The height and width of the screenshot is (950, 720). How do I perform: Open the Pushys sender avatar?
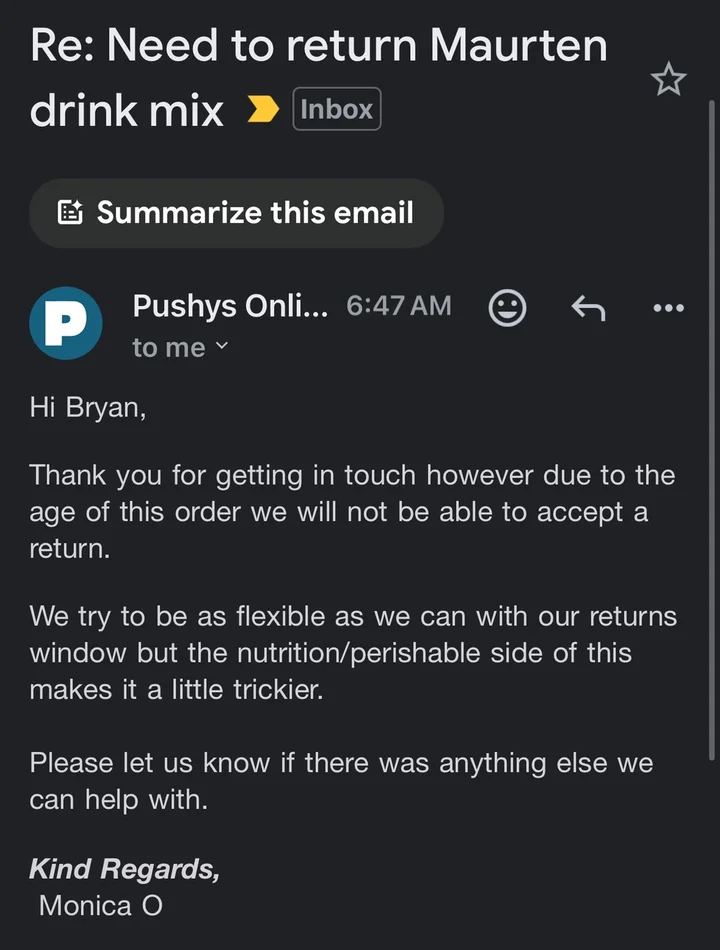(66, 323)
